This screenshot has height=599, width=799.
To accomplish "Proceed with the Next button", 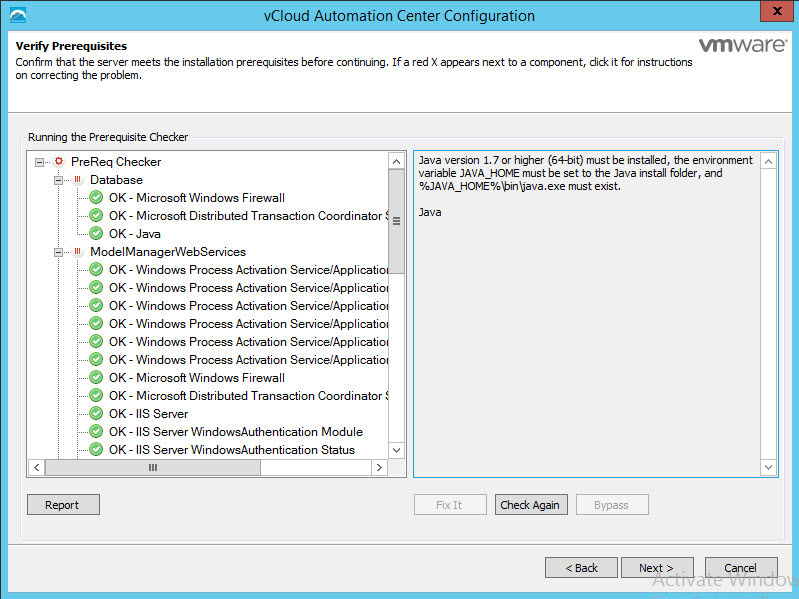I will [655, 568].
